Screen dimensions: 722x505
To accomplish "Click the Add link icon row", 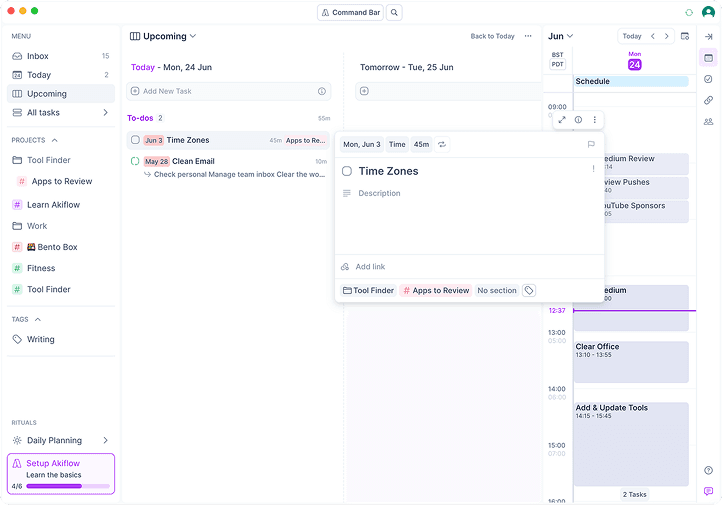I will coord(469,267).
